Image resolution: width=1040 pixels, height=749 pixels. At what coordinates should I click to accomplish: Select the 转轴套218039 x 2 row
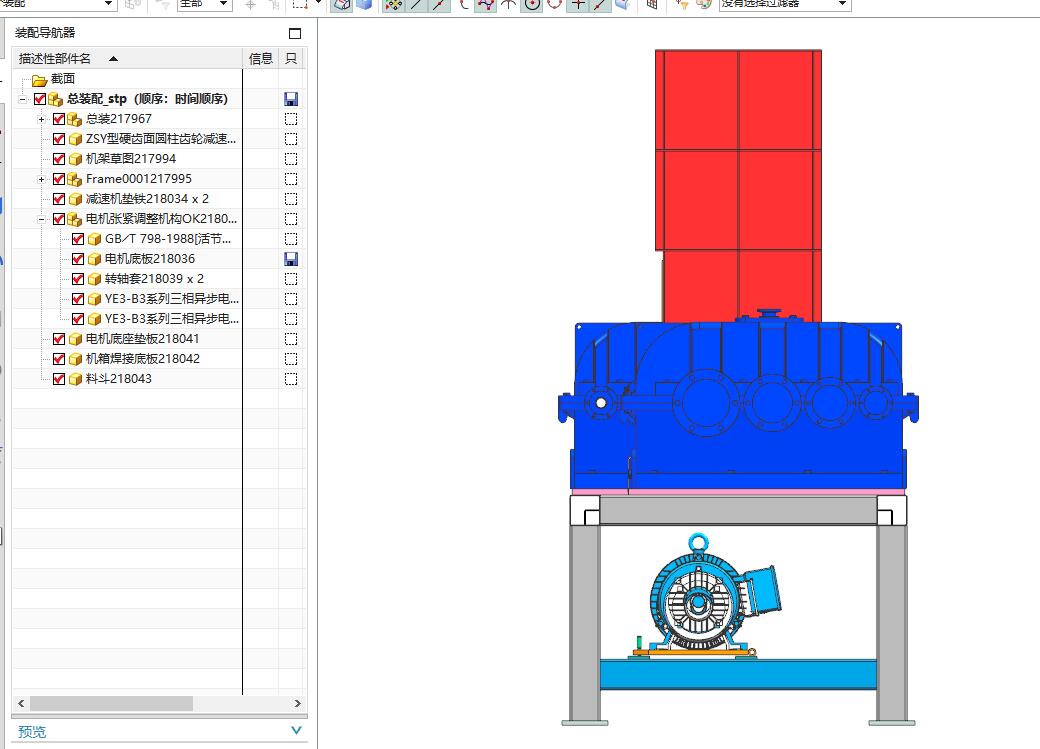click(154, 279)
